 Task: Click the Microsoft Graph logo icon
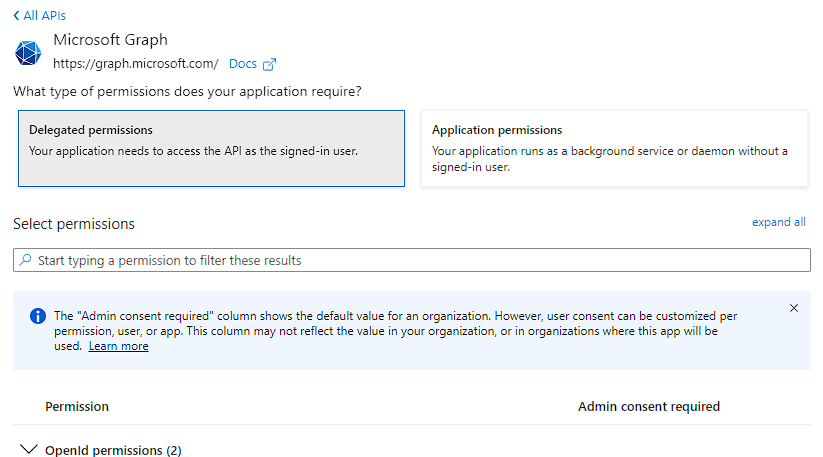coord(28,52)
